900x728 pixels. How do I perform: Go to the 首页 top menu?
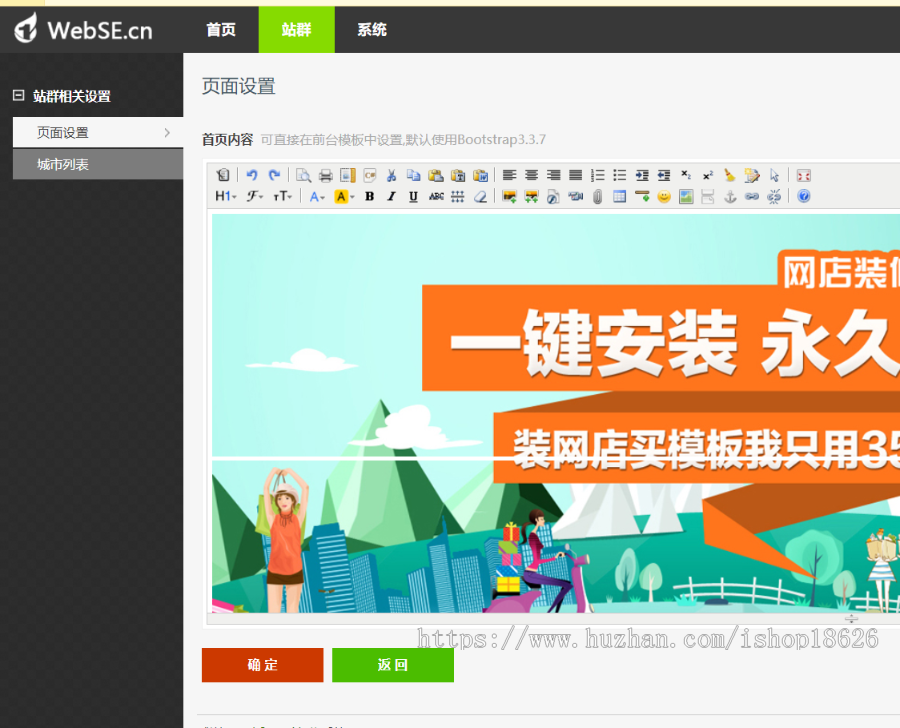tap(221, 29)
